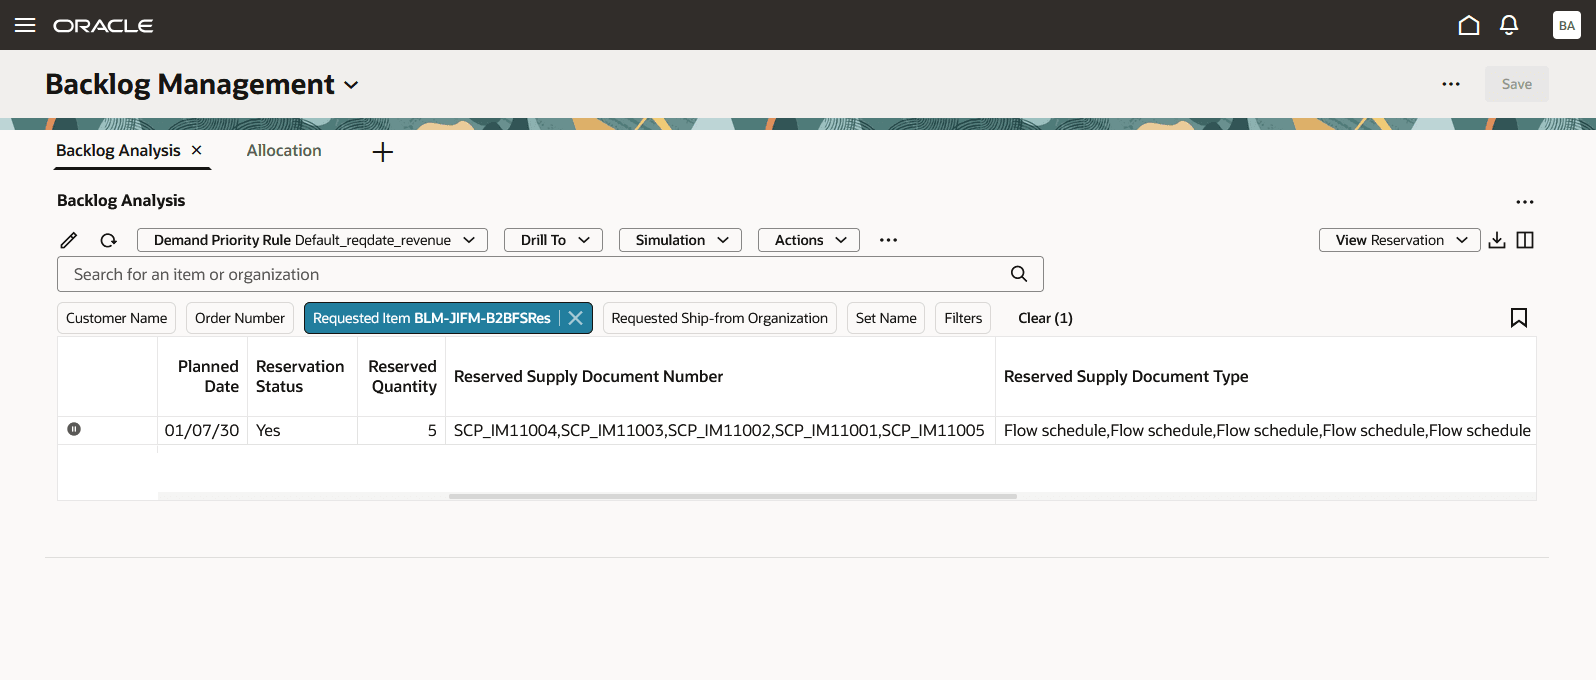Viewport: 1596px width, 680px height.
Task: Click the Backlog Analysis section heading
Action: (121, 200)
